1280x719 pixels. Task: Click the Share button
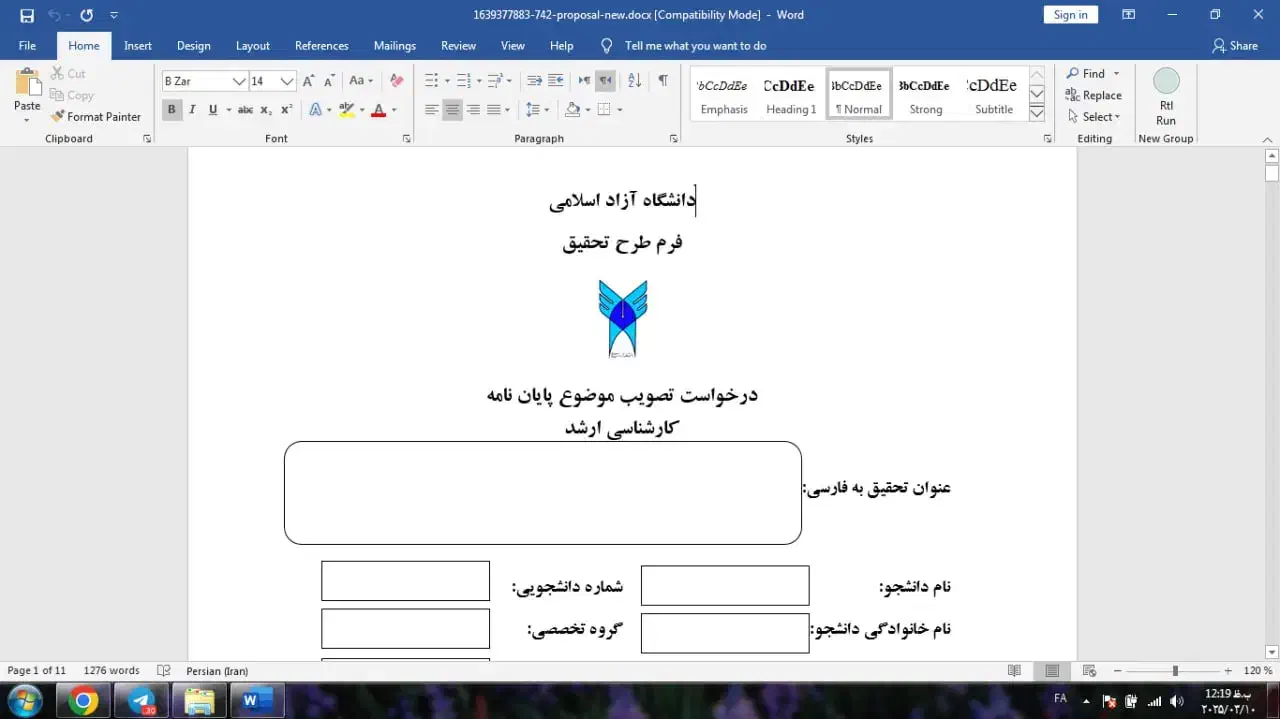(1235, 46)
